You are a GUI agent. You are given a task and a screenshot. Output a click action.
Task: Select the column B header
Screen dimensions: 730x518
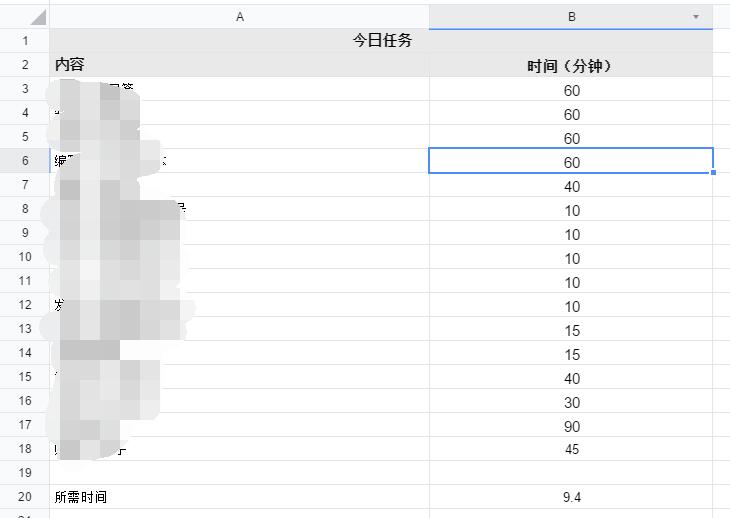pos(571,17)
